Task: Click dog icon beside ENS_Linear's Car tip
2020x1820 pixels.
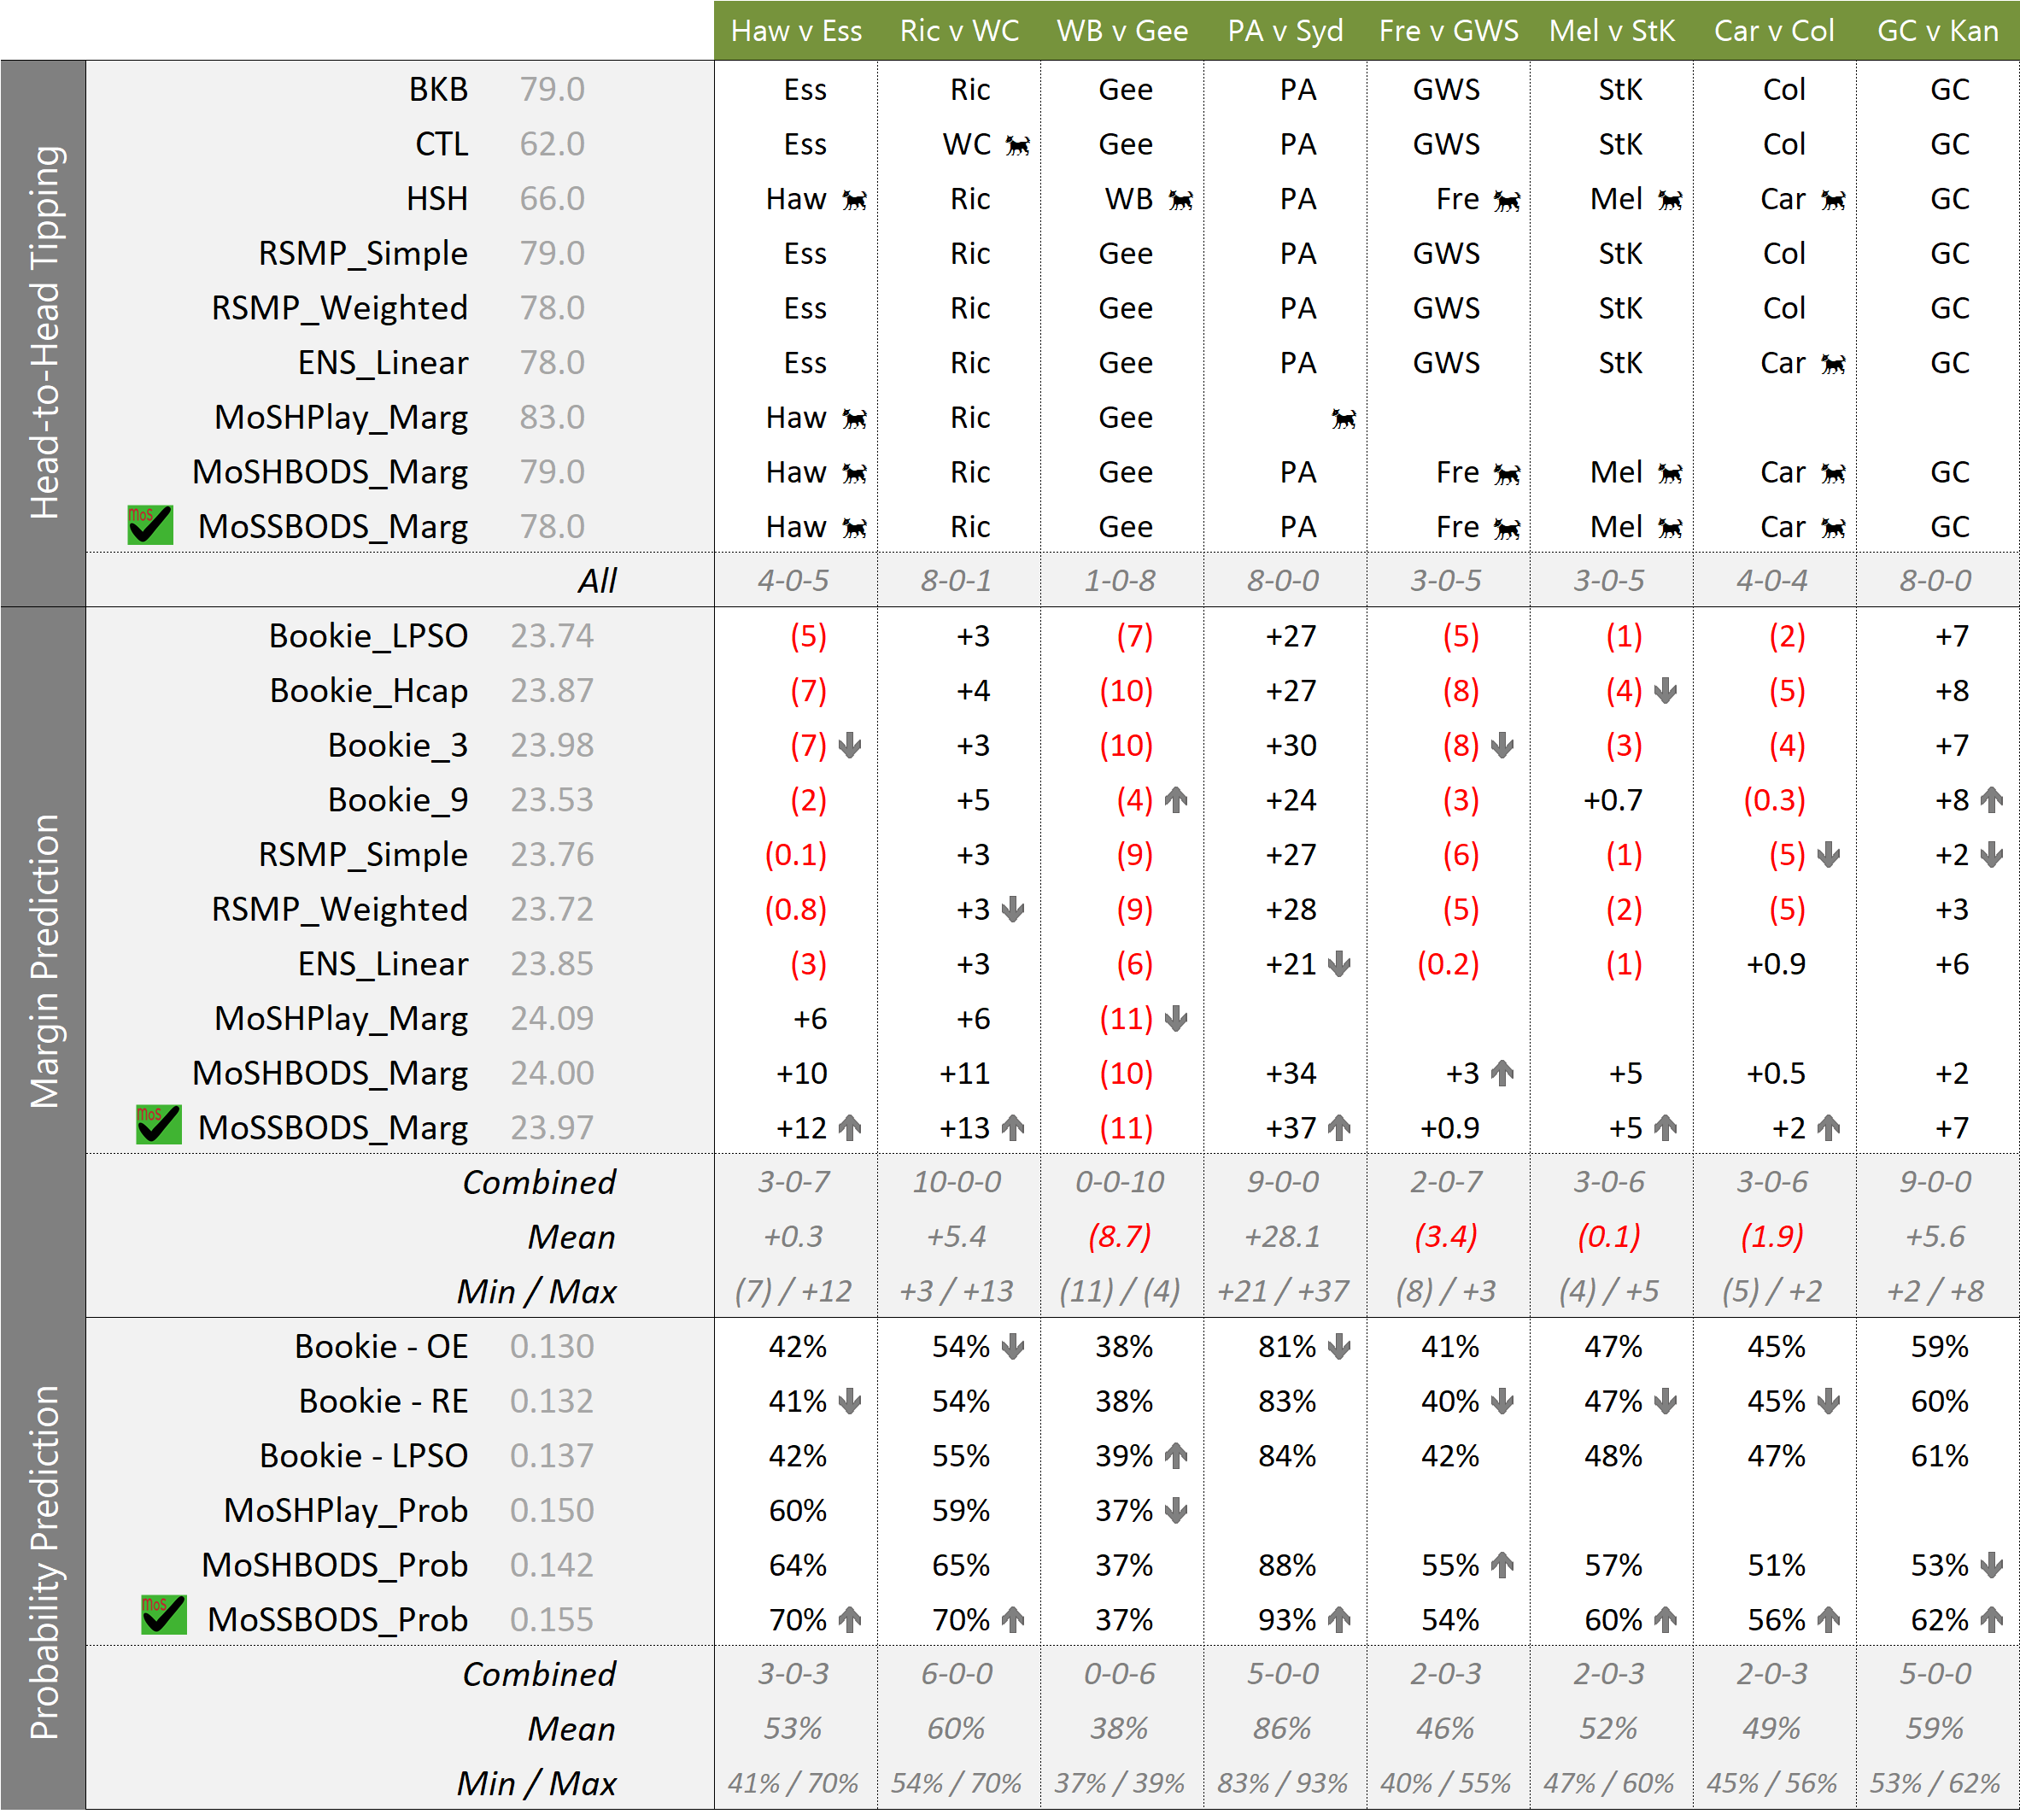Action: (1833, 364)
